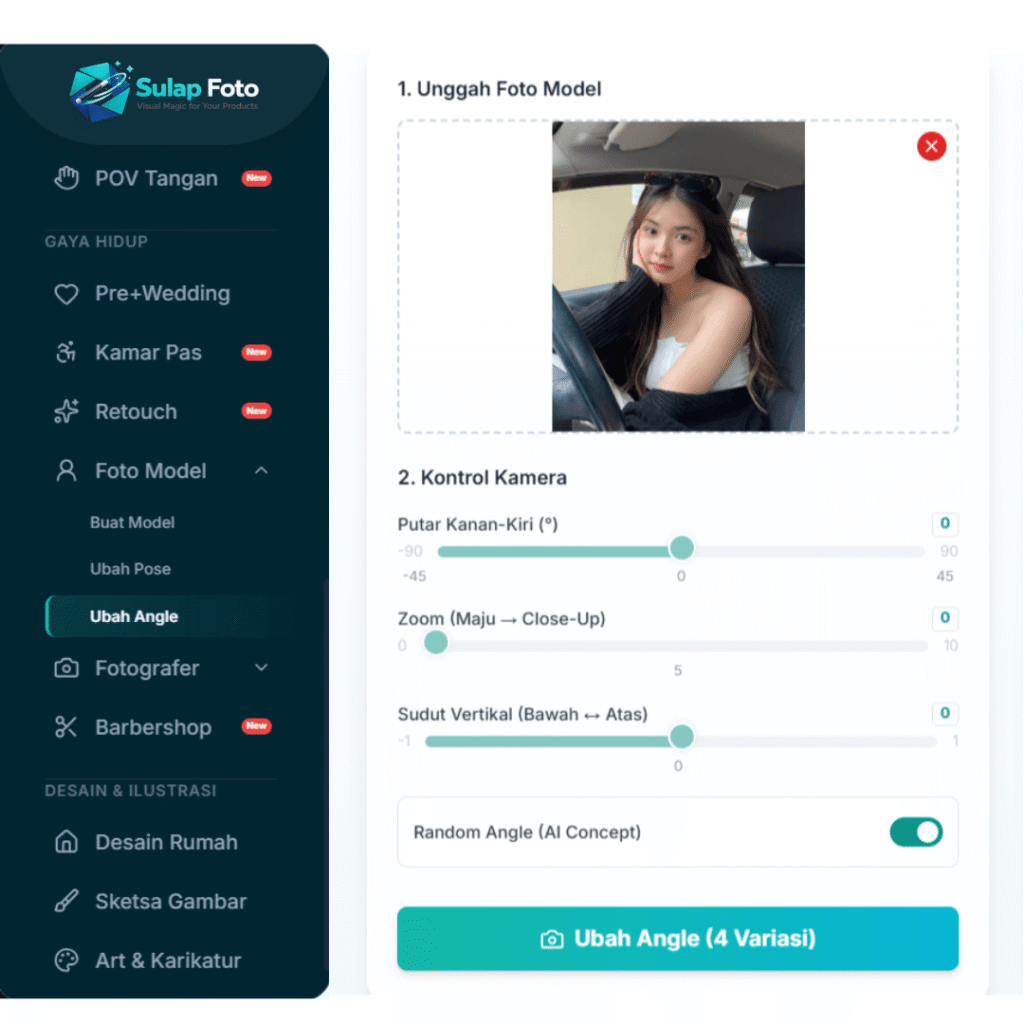This screenshot has height=1024, width=1024.
Task: Click the scissors Barbershop icon
Action: (66, 727)
